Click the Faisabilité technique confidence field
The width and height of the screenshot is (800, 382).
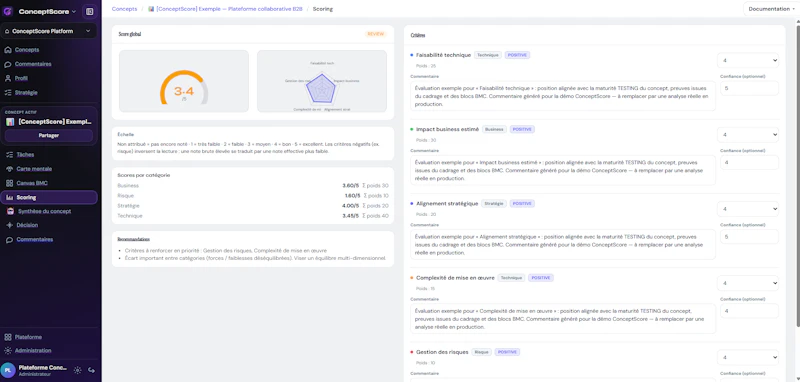click(749, 88)
